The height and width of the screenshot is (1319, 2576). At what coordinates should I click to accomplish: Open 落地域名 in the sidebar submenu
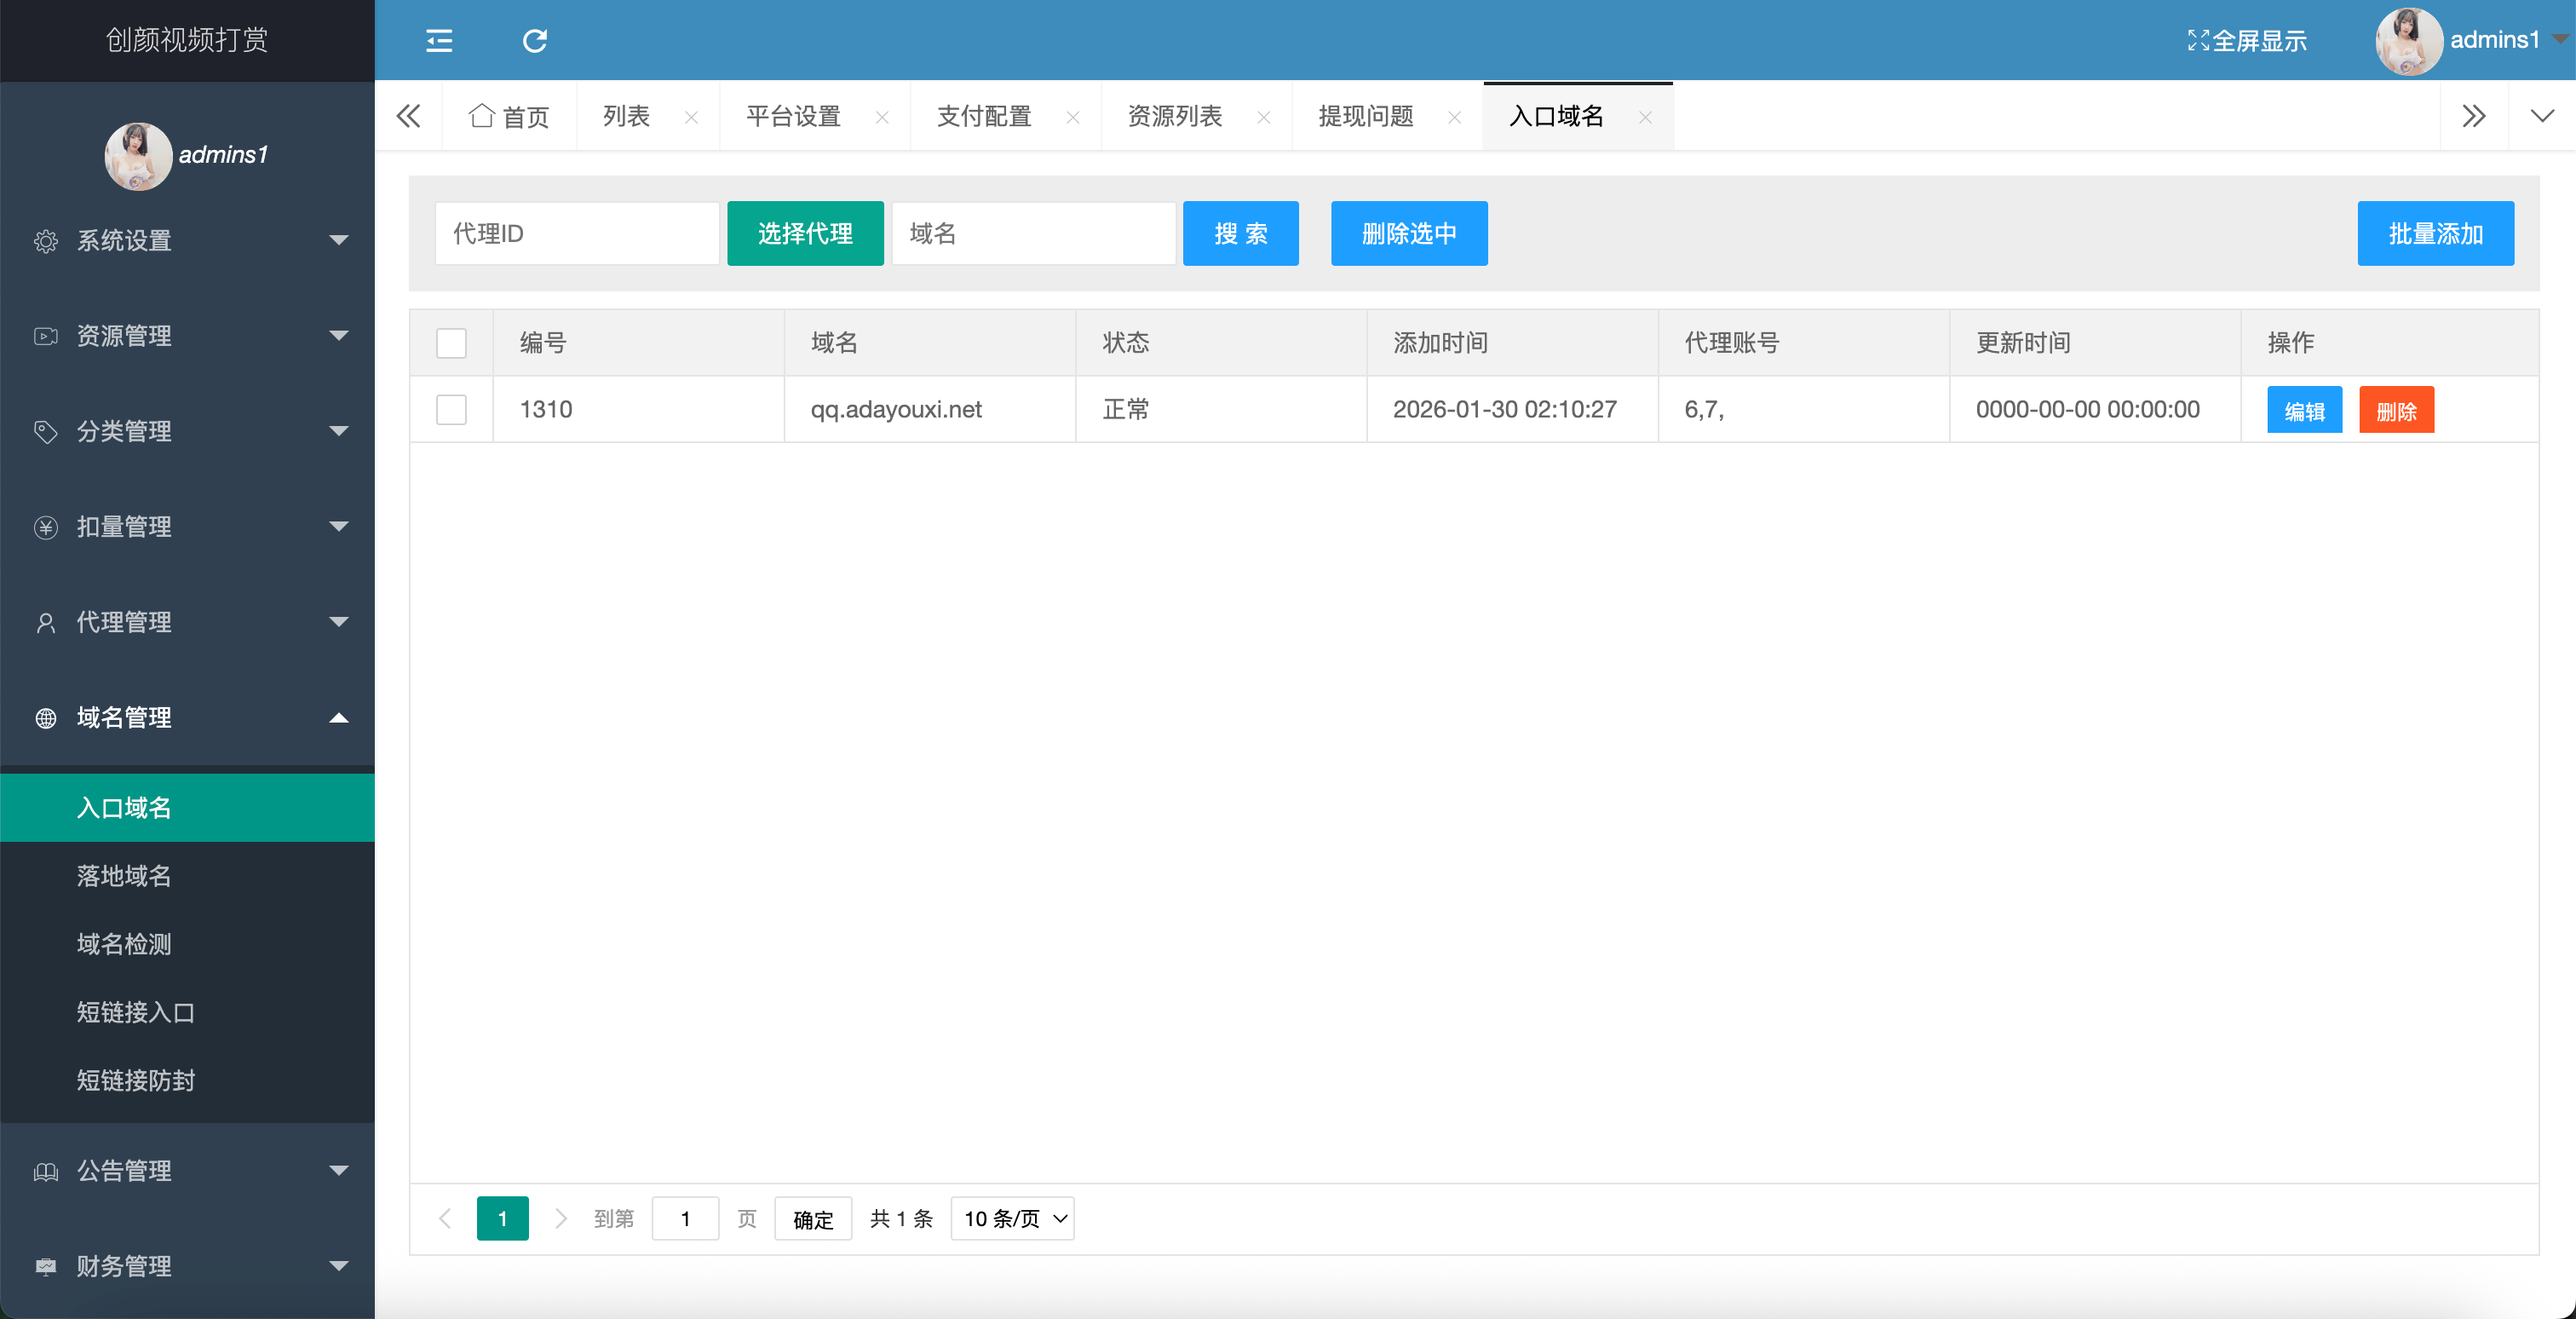[x=124, y=876]
